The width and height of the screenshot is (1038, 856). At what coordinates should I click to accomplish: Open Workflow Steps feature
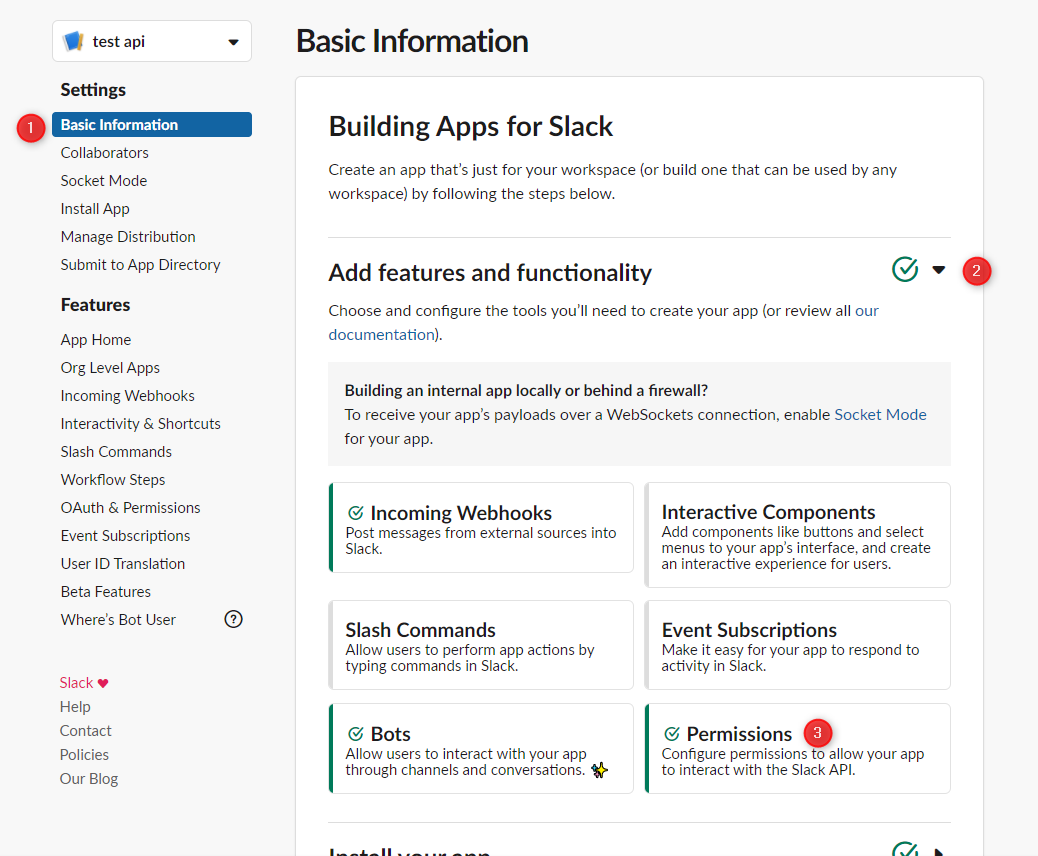113,480
